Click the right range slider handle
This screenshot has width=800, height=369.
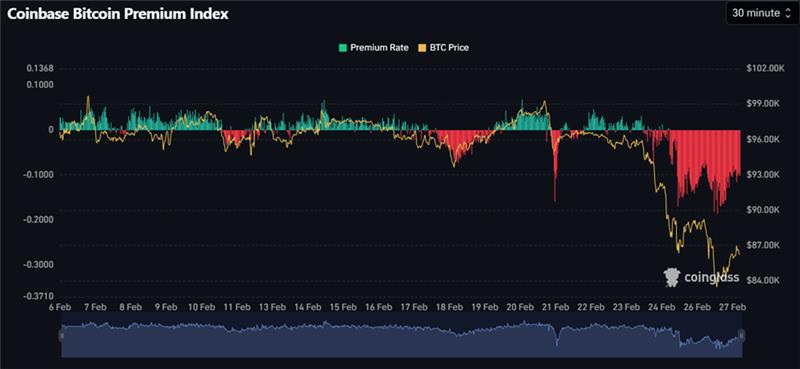coord(742,335)
